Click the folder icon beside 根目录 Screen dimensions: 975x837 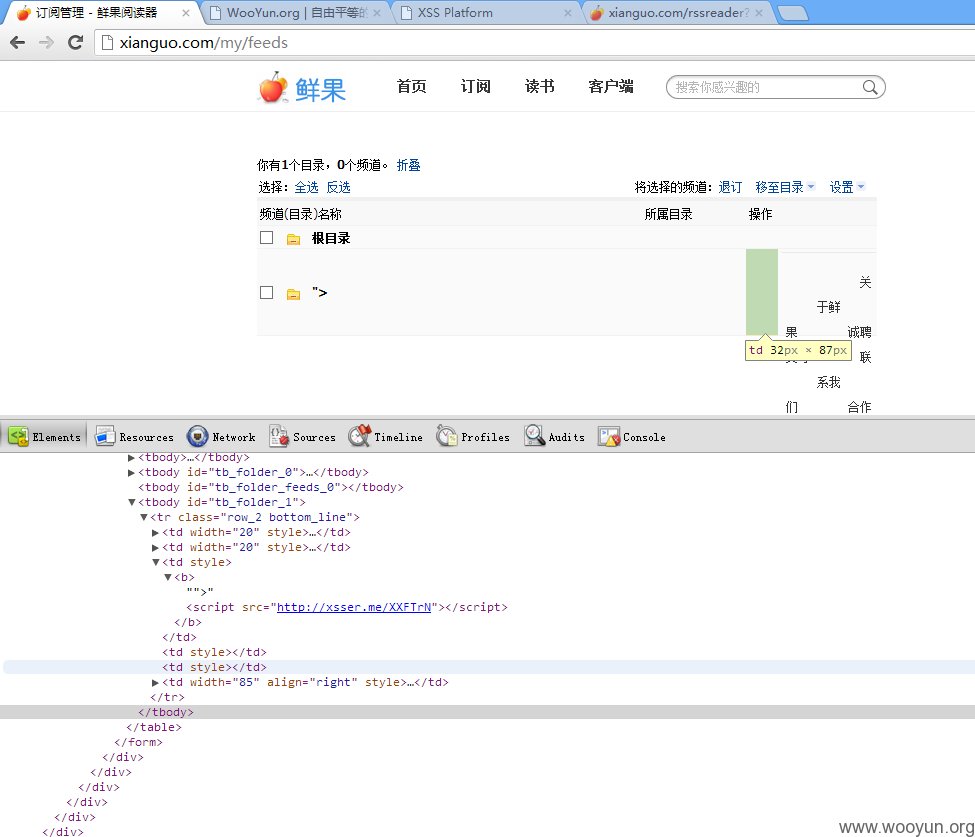click(293, 239)
